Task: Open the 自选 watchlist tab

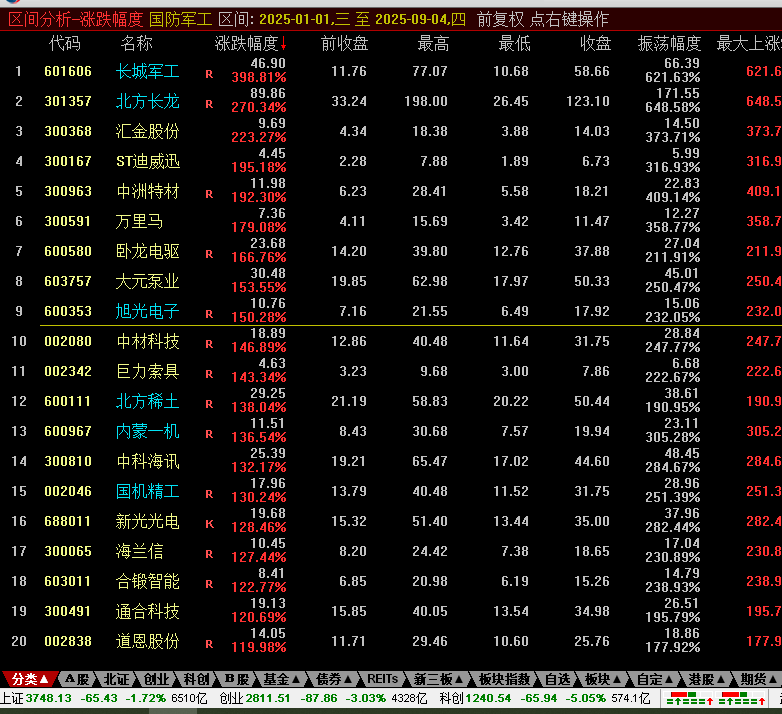Action: click(557, 679)
